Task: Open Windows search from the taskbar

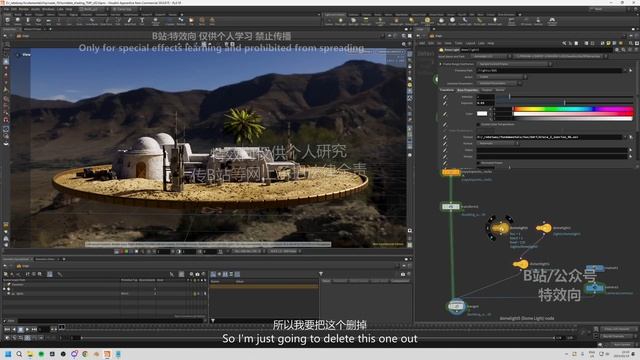Action: point(19,354)
